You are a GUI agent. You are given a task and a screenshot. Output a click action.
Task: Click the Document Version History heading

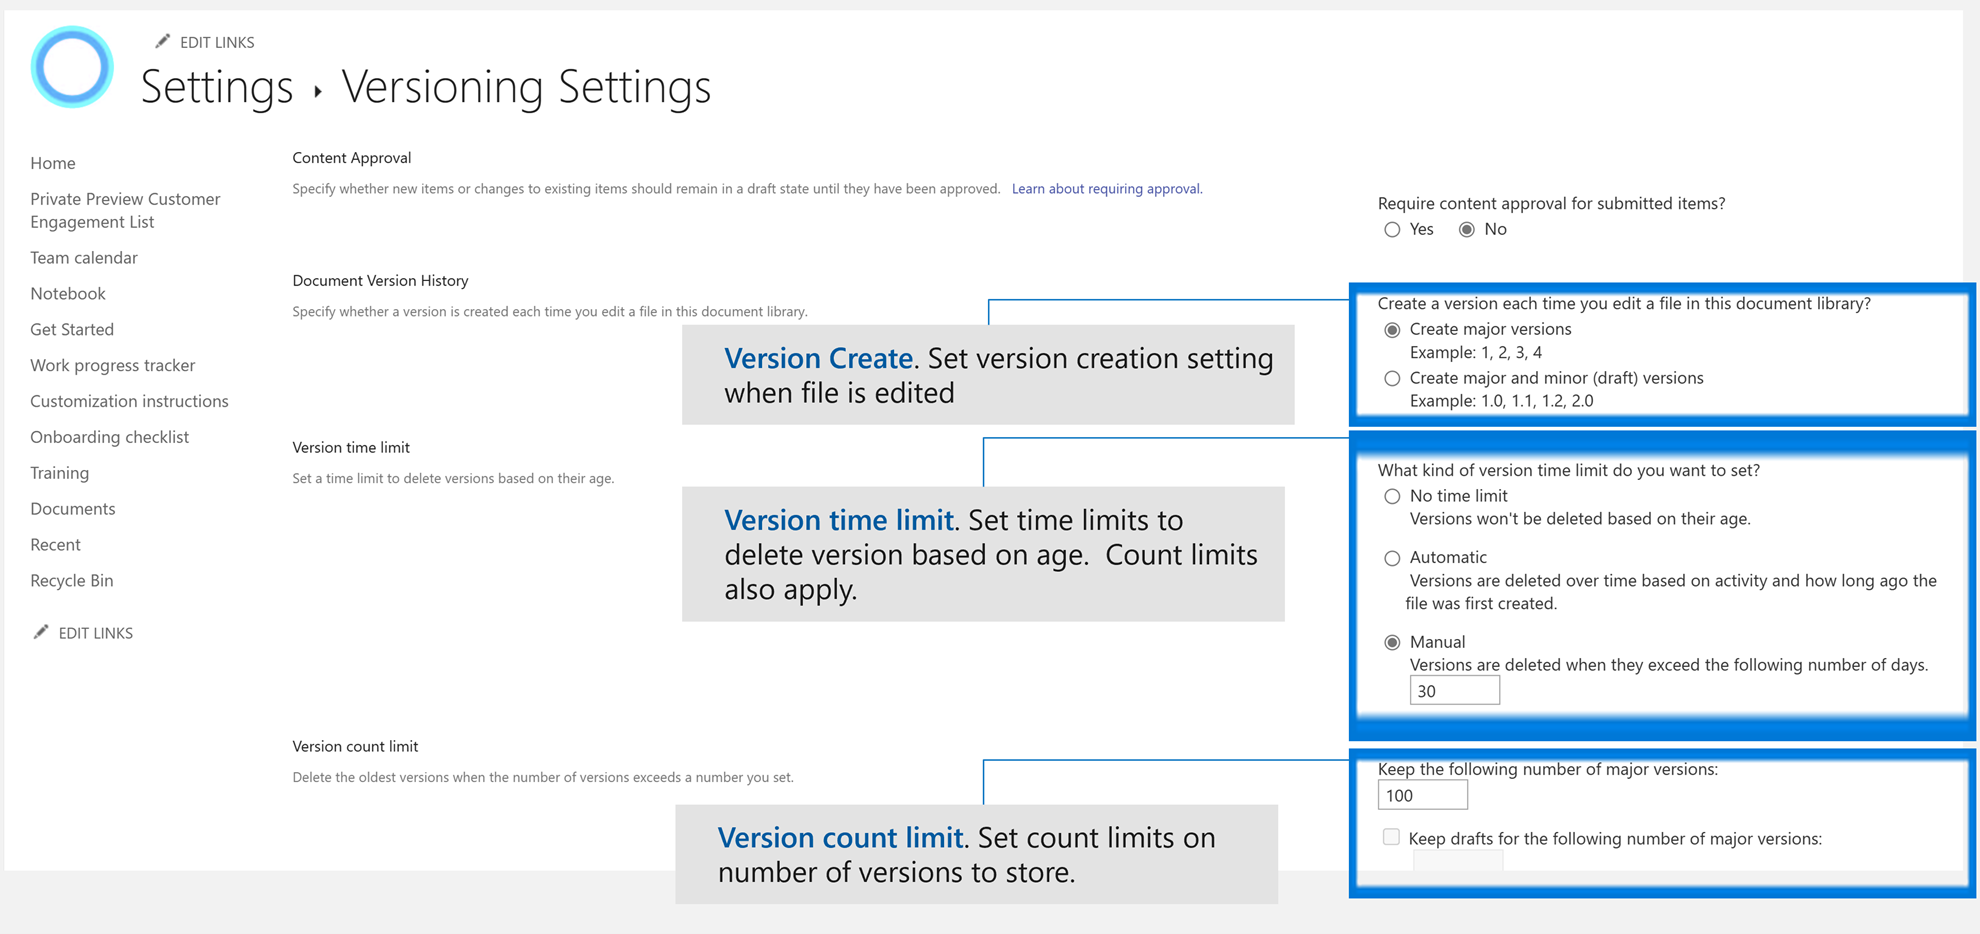pyautogui.click(x=380, y=281)
